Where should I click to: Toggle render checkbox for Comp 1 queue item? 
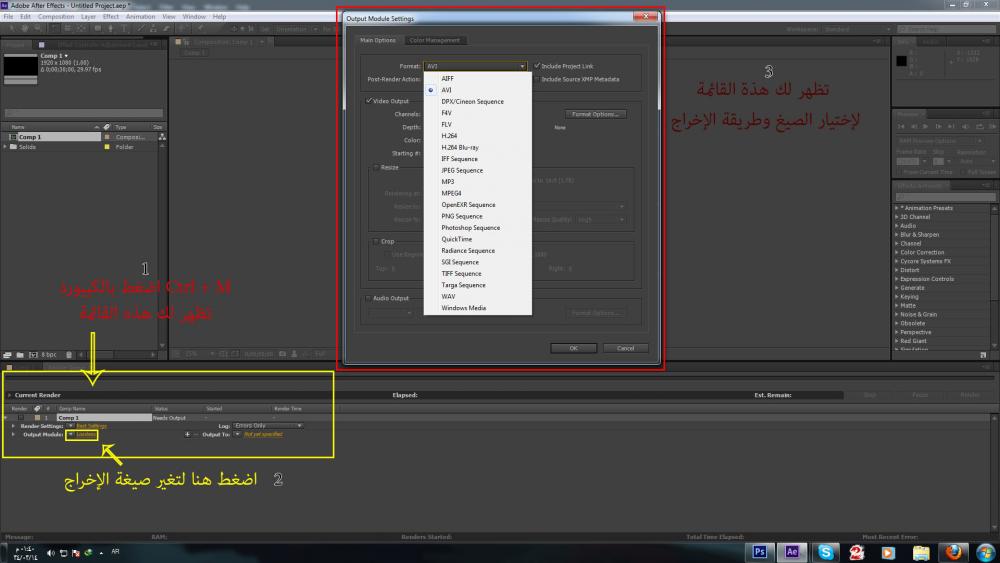click(21, 418)
